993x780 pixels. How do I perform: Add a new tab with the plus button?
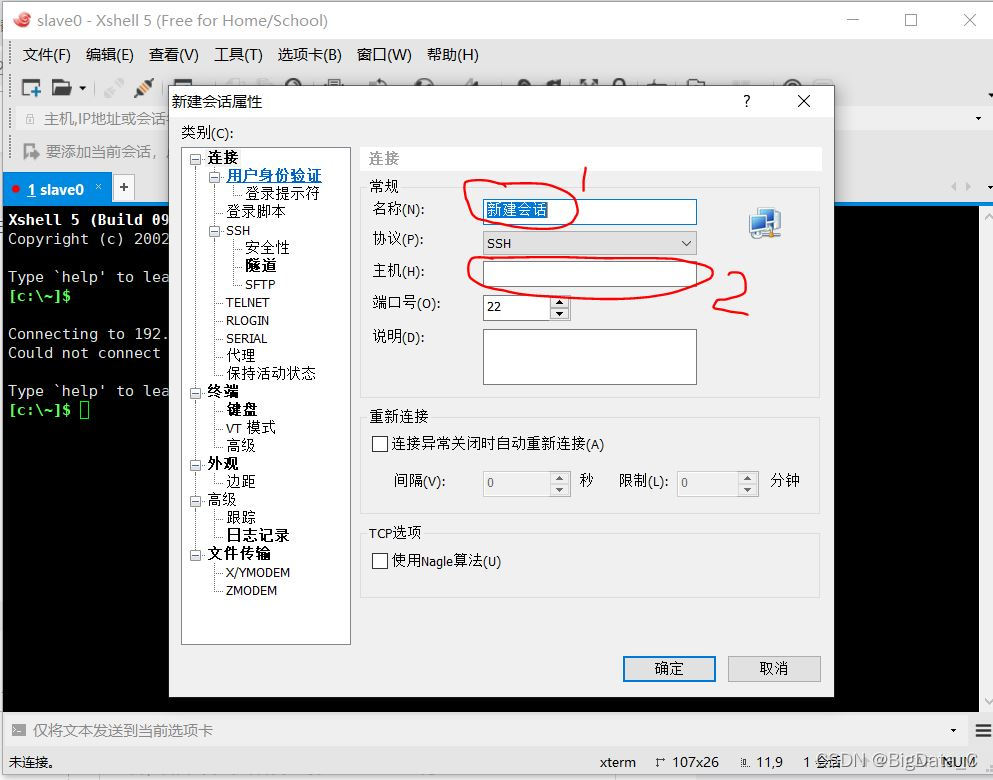pyautogui.click(x=124, y=187)
